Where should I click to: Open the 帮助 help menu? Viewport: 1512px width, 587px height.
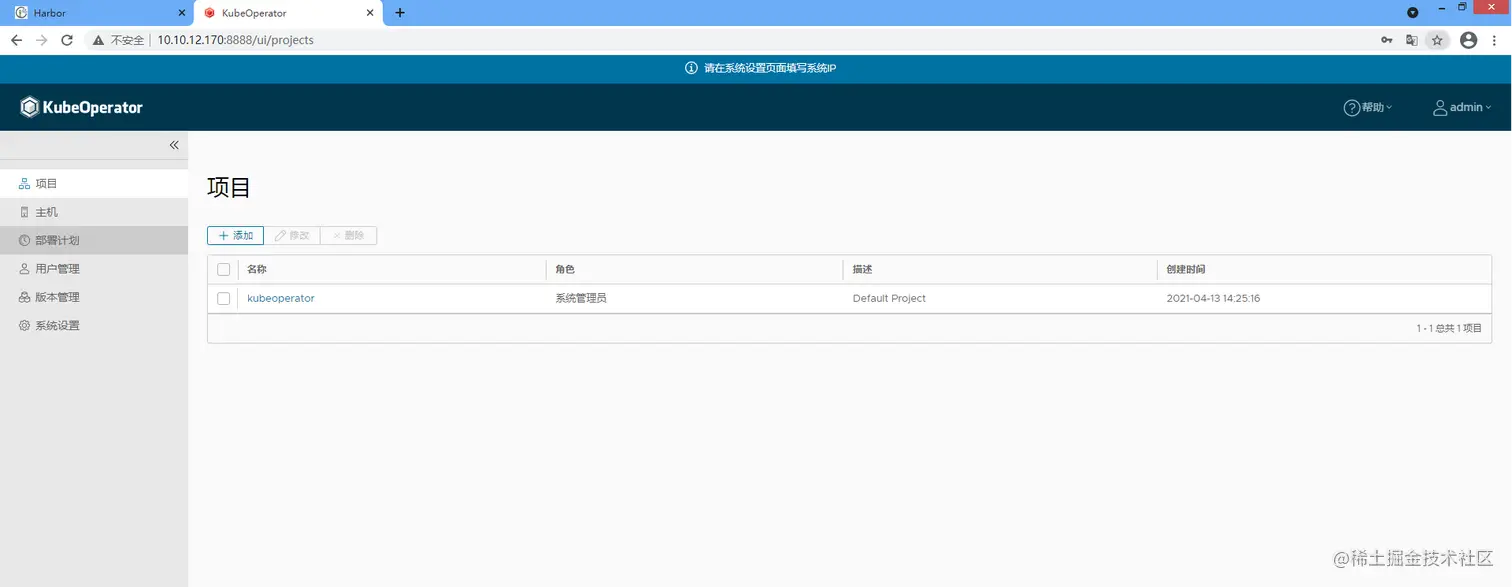[1367, 107]
